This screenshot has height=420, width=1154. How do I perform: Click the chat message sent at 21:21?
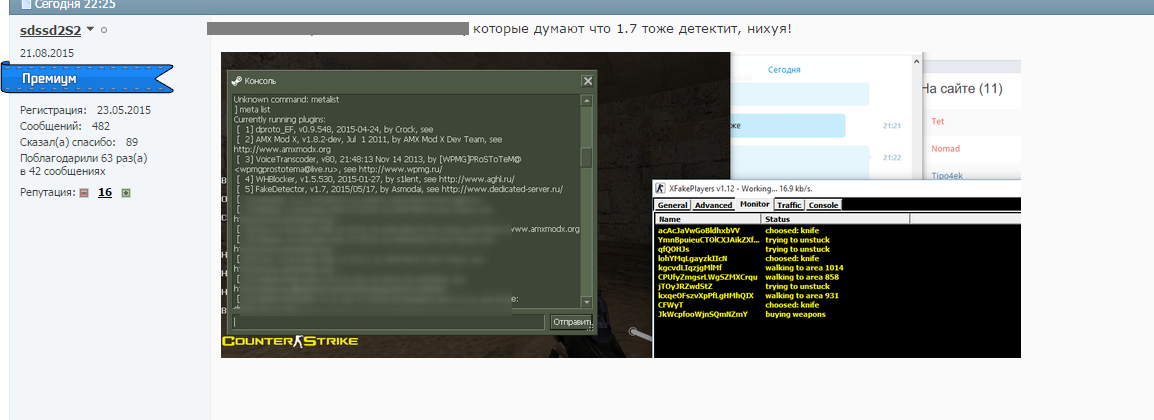(787, 126)
